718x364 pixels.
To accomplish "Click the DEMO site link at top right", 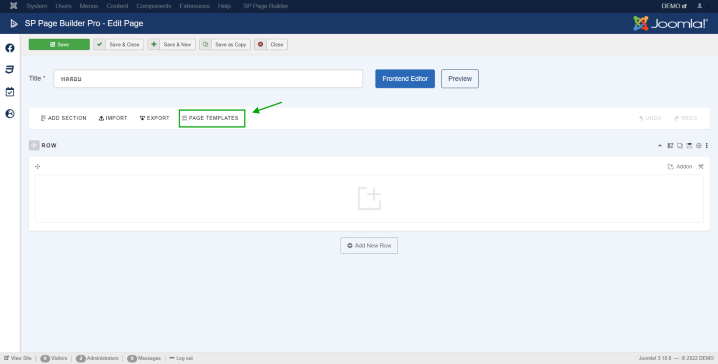I will tap(674, 6).
